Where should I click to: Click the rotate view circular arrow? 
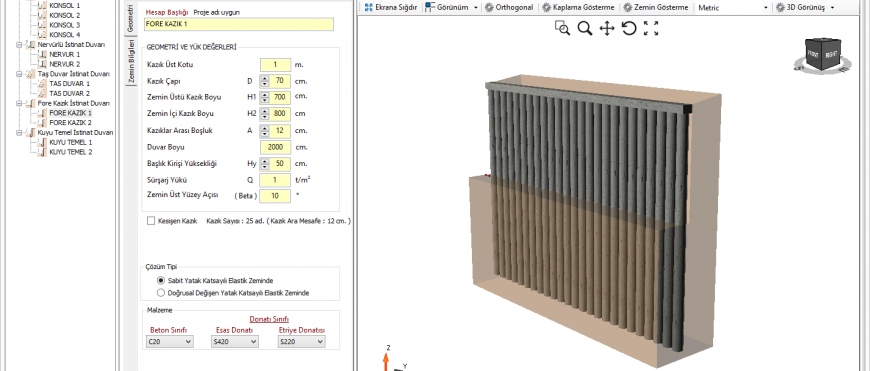629,28
